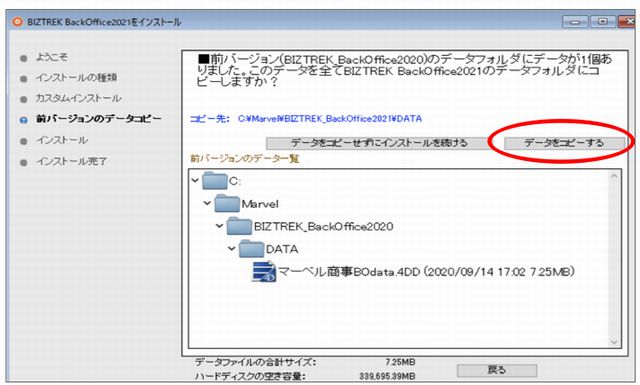The image size is (640, 385).
Task: Minimize the installer window
Action: tap(575, 22)
